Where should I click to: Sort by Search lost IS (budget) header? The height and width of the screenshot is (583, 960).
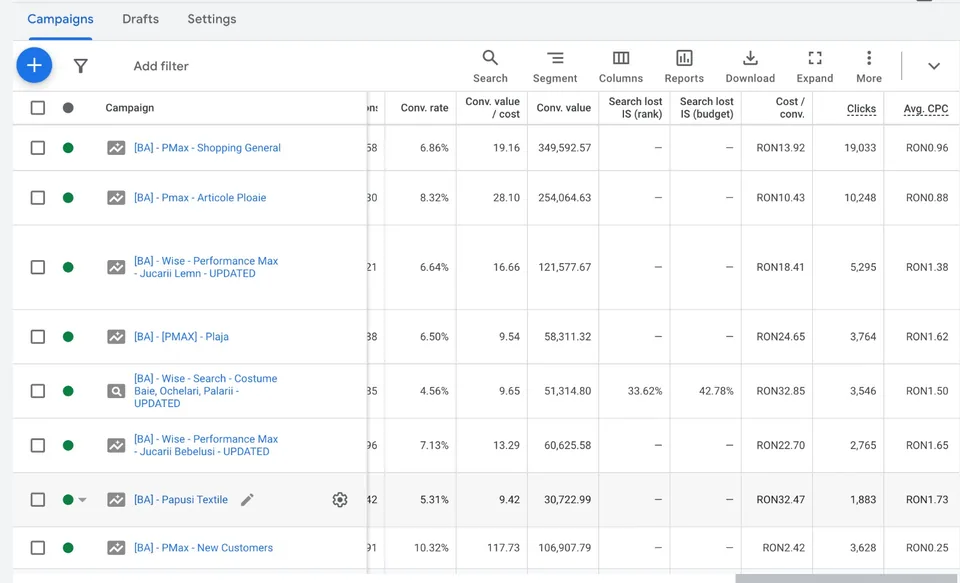point(706,108)
